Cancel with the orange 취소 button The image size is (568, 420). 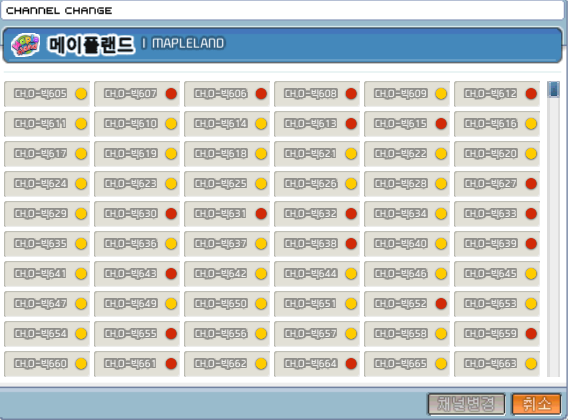536,404
